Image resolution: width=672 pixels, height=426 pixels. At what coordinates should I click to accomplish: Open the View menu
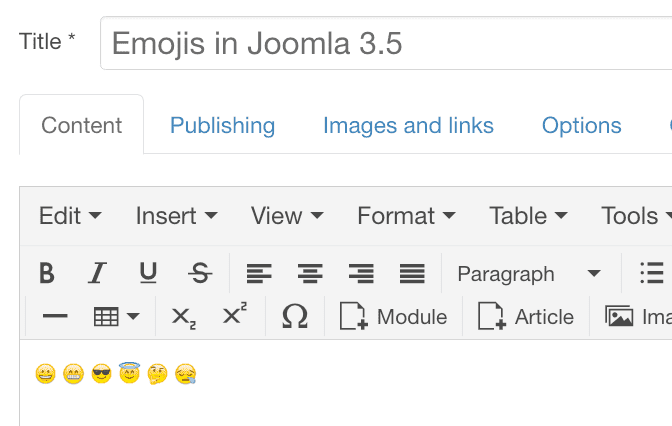point(287,216)
